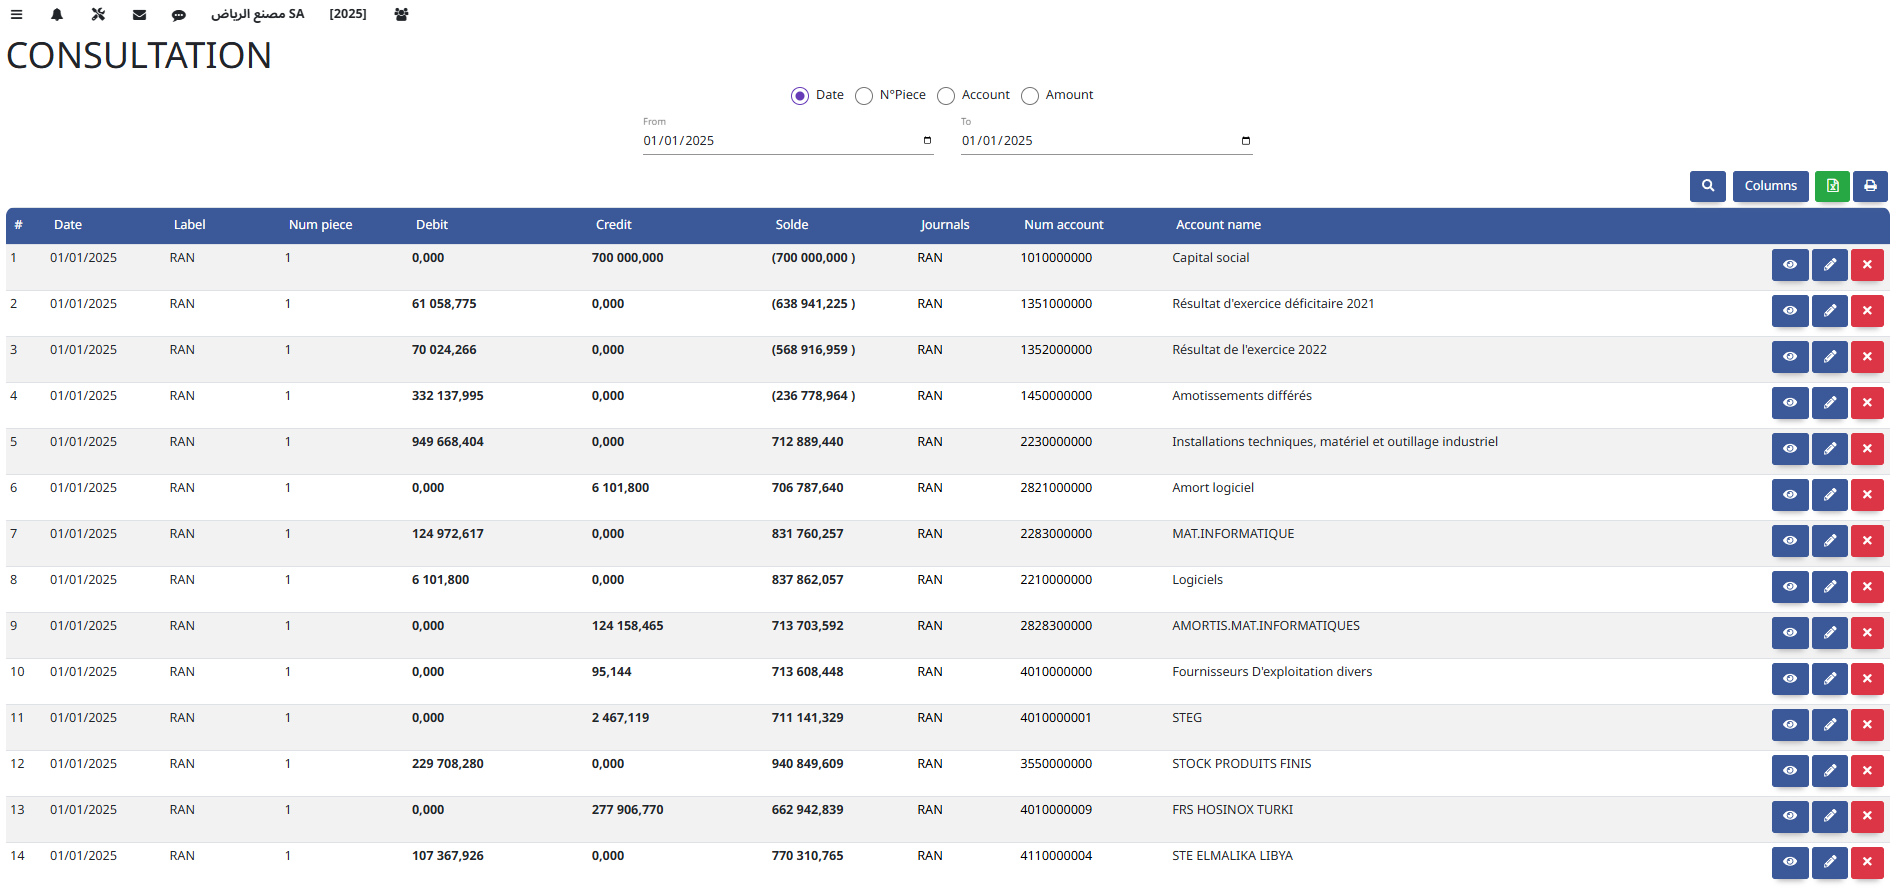Screen dimensions: 1900x888
Task: Select the [2025] fiscal year label
Action: (348, 14)
